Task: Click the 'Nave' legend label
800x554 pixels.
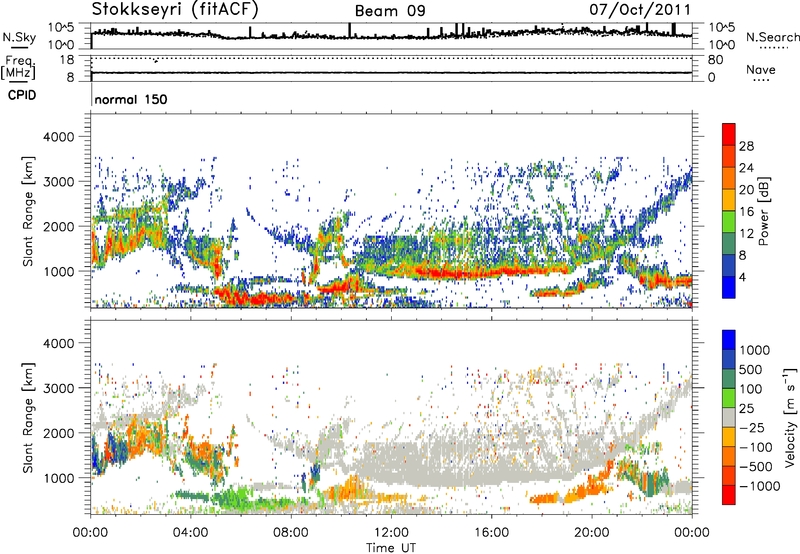Action: point(761,69)
